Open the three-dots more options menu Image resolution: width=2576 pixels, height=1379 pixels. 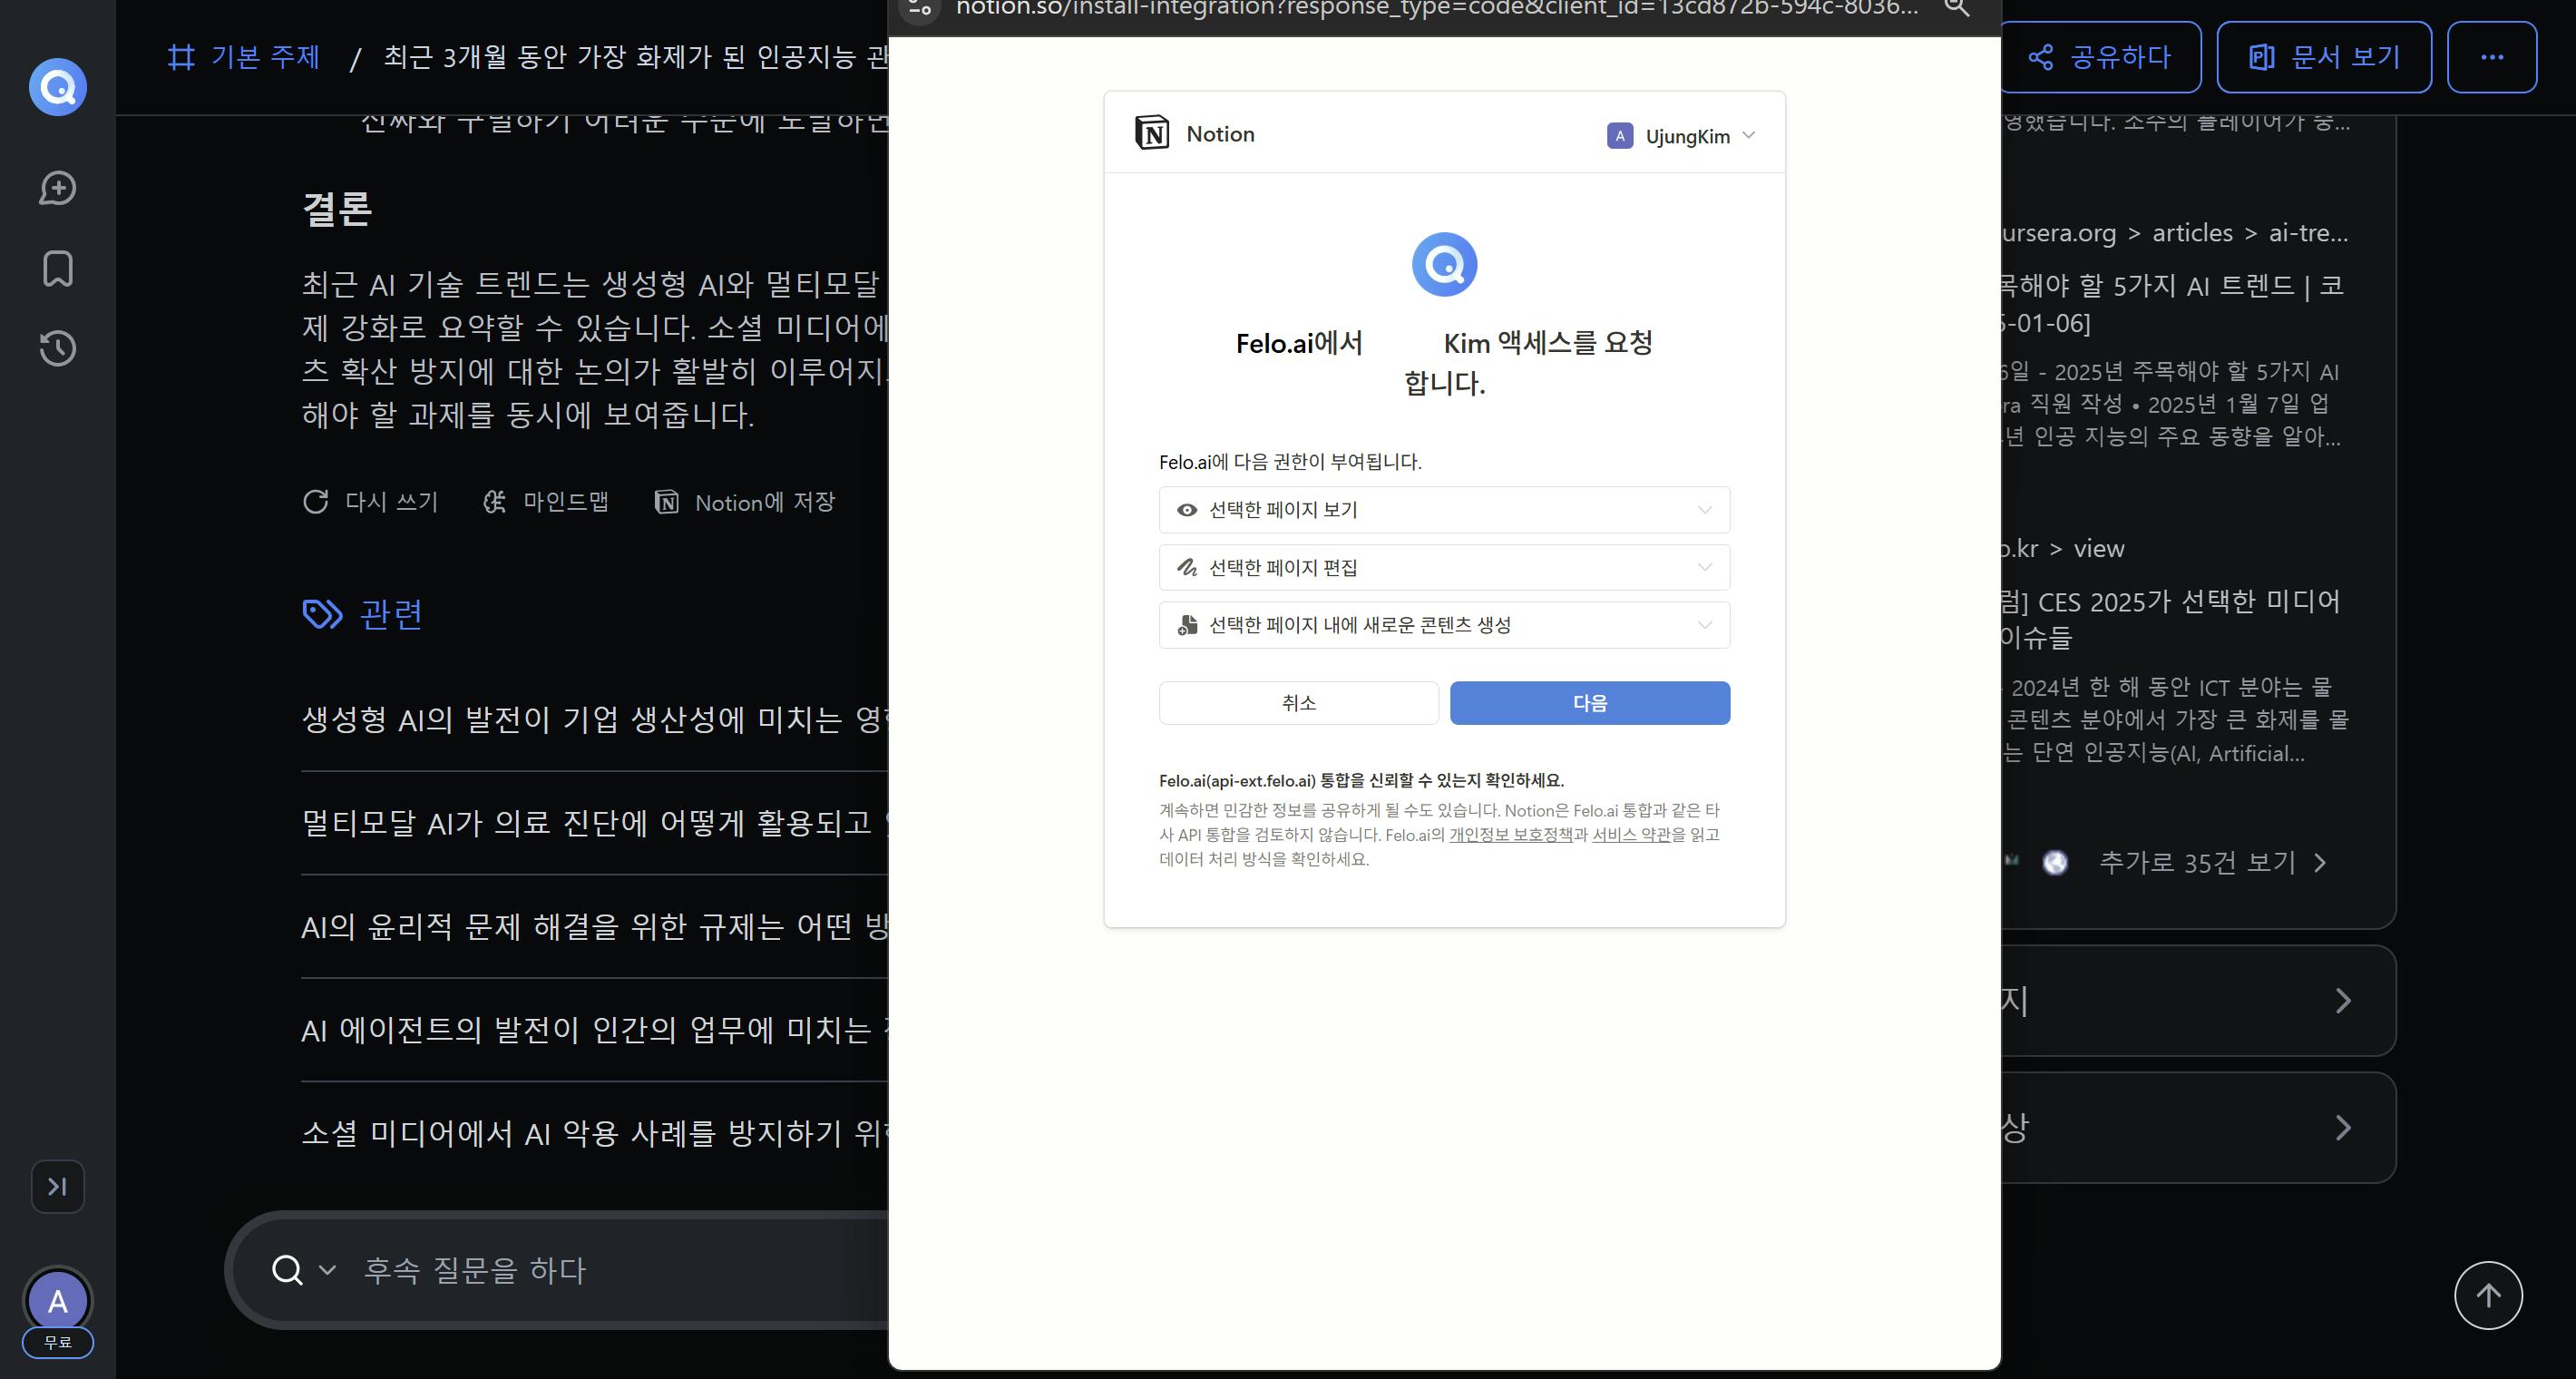(x=2491, y=57)
